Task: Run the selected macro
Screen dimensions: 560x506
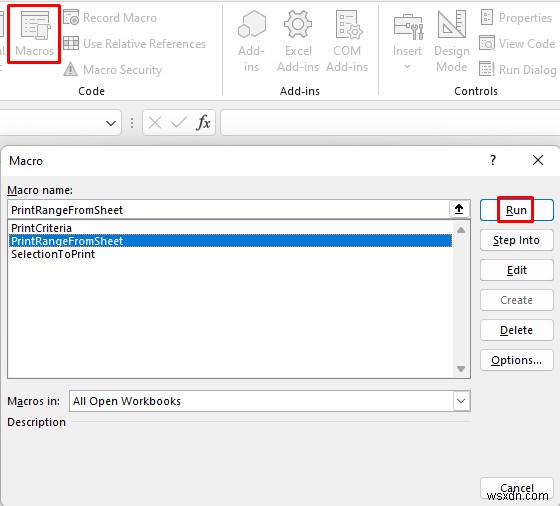Action: pyautogui.click(x=517, y=210)
